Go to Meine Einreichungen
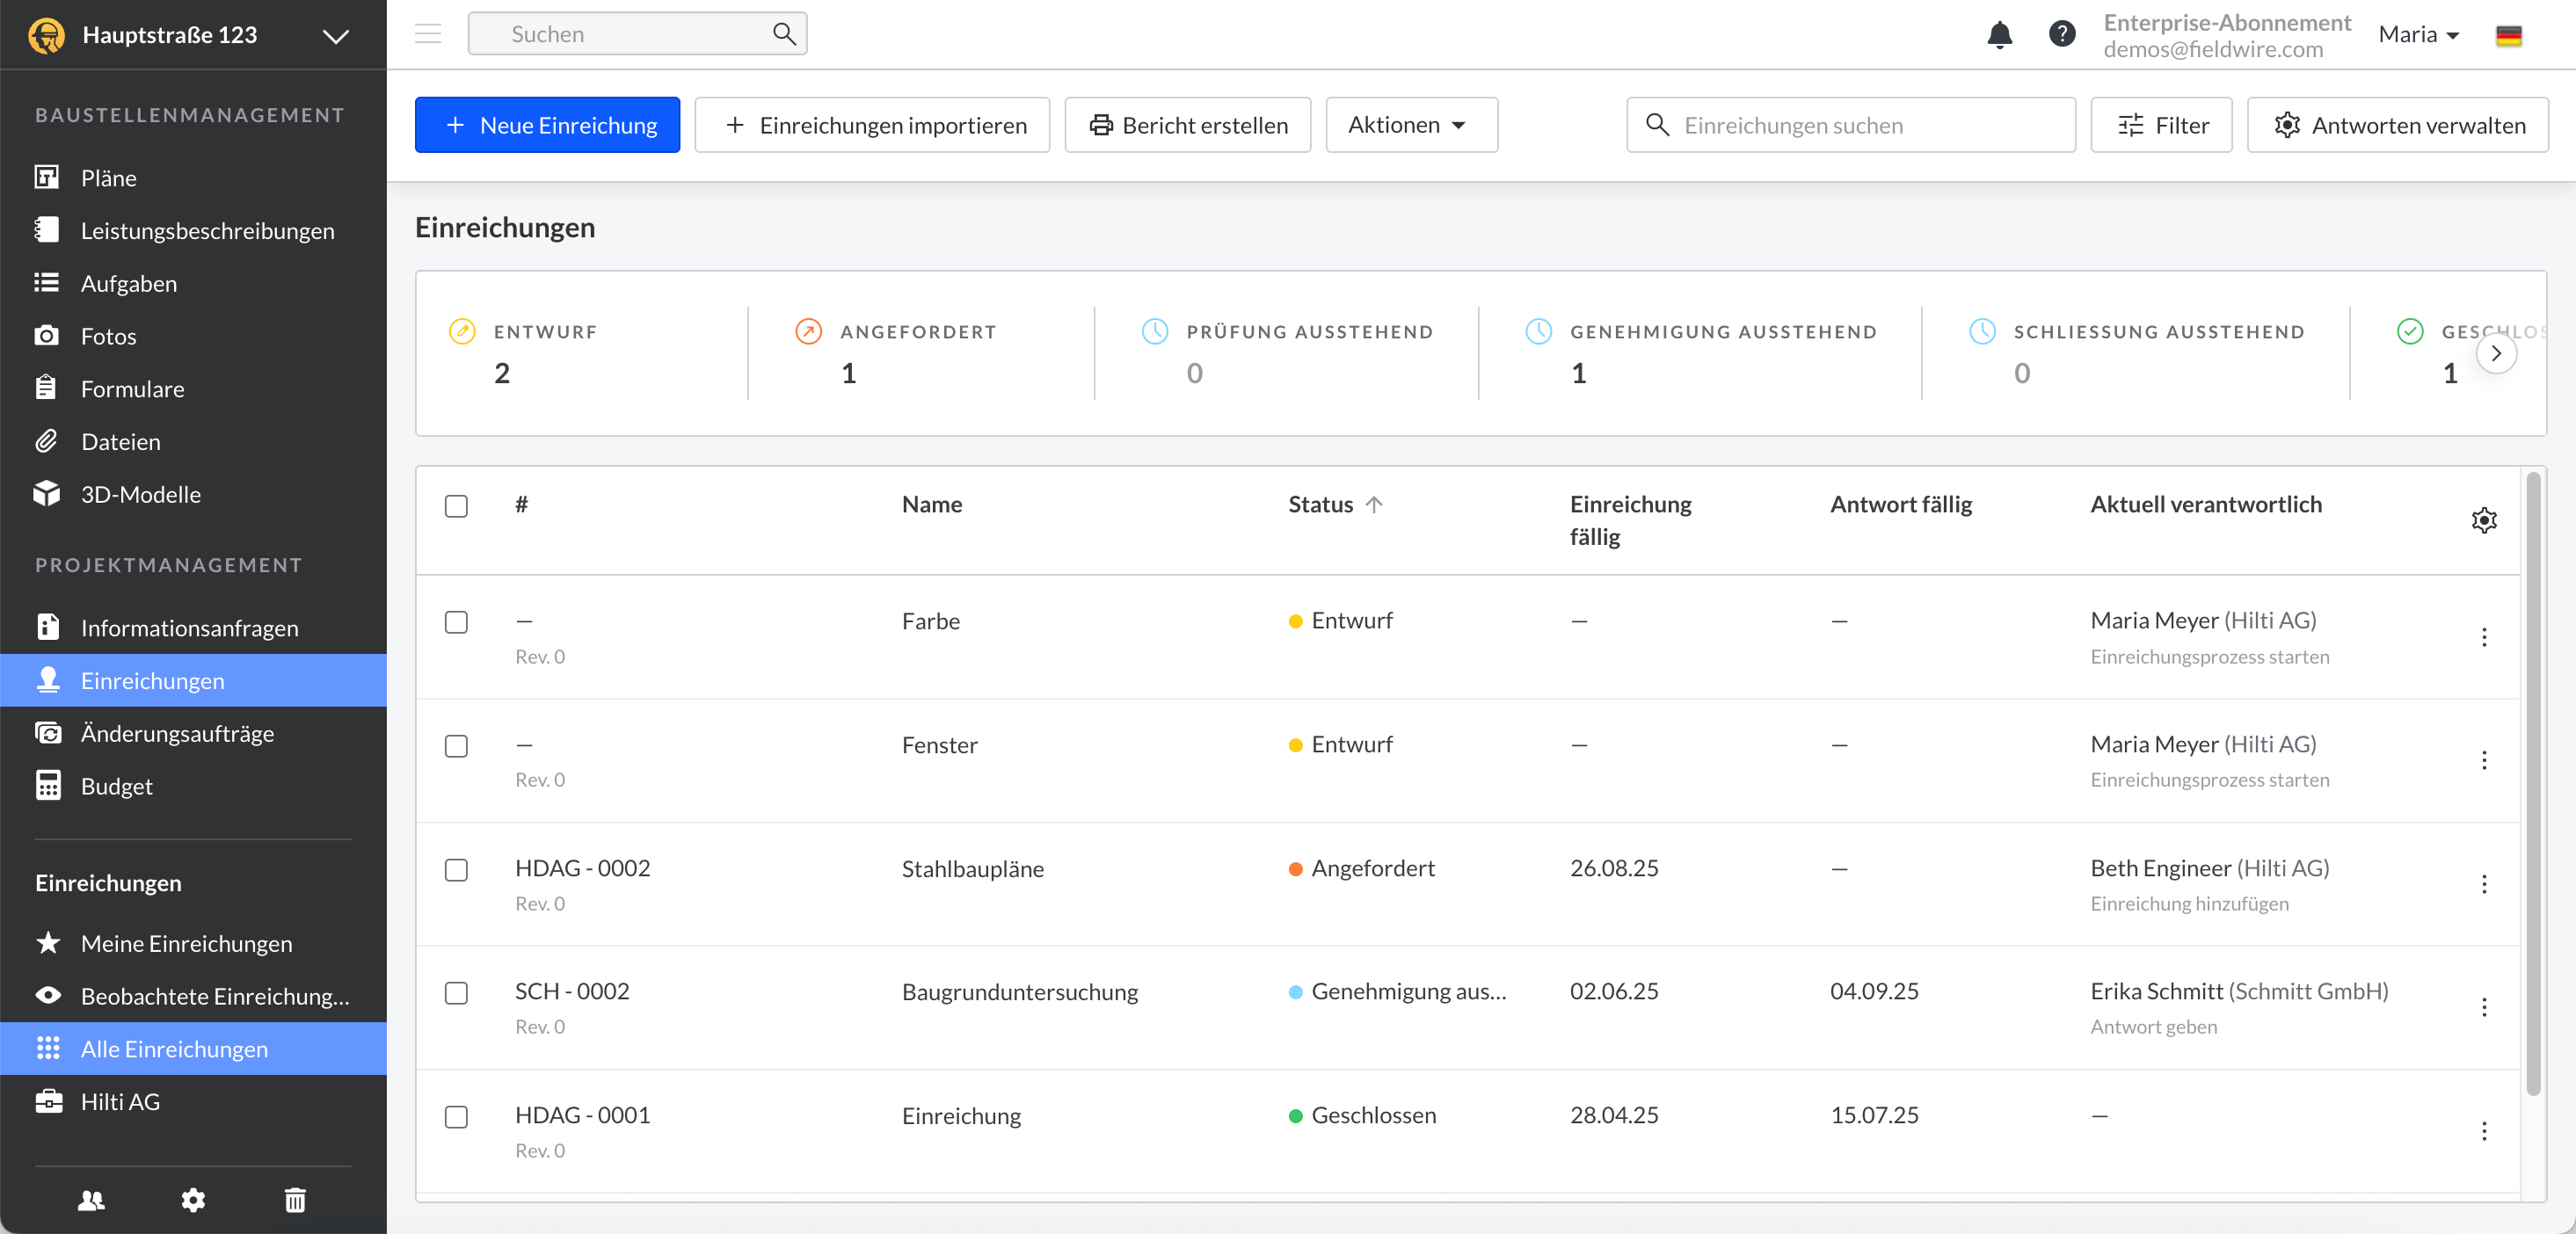The width and height of the screenshot is (2576, 1234). [x=186, y=943]
